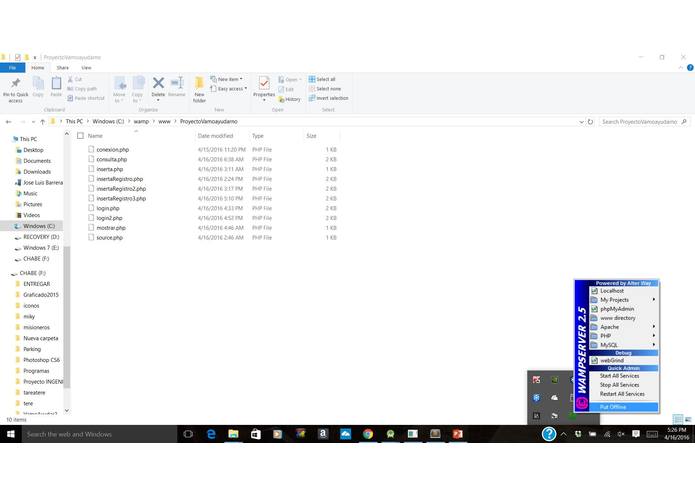Show hidden tray icons chevron

click(x=563, y=434)
